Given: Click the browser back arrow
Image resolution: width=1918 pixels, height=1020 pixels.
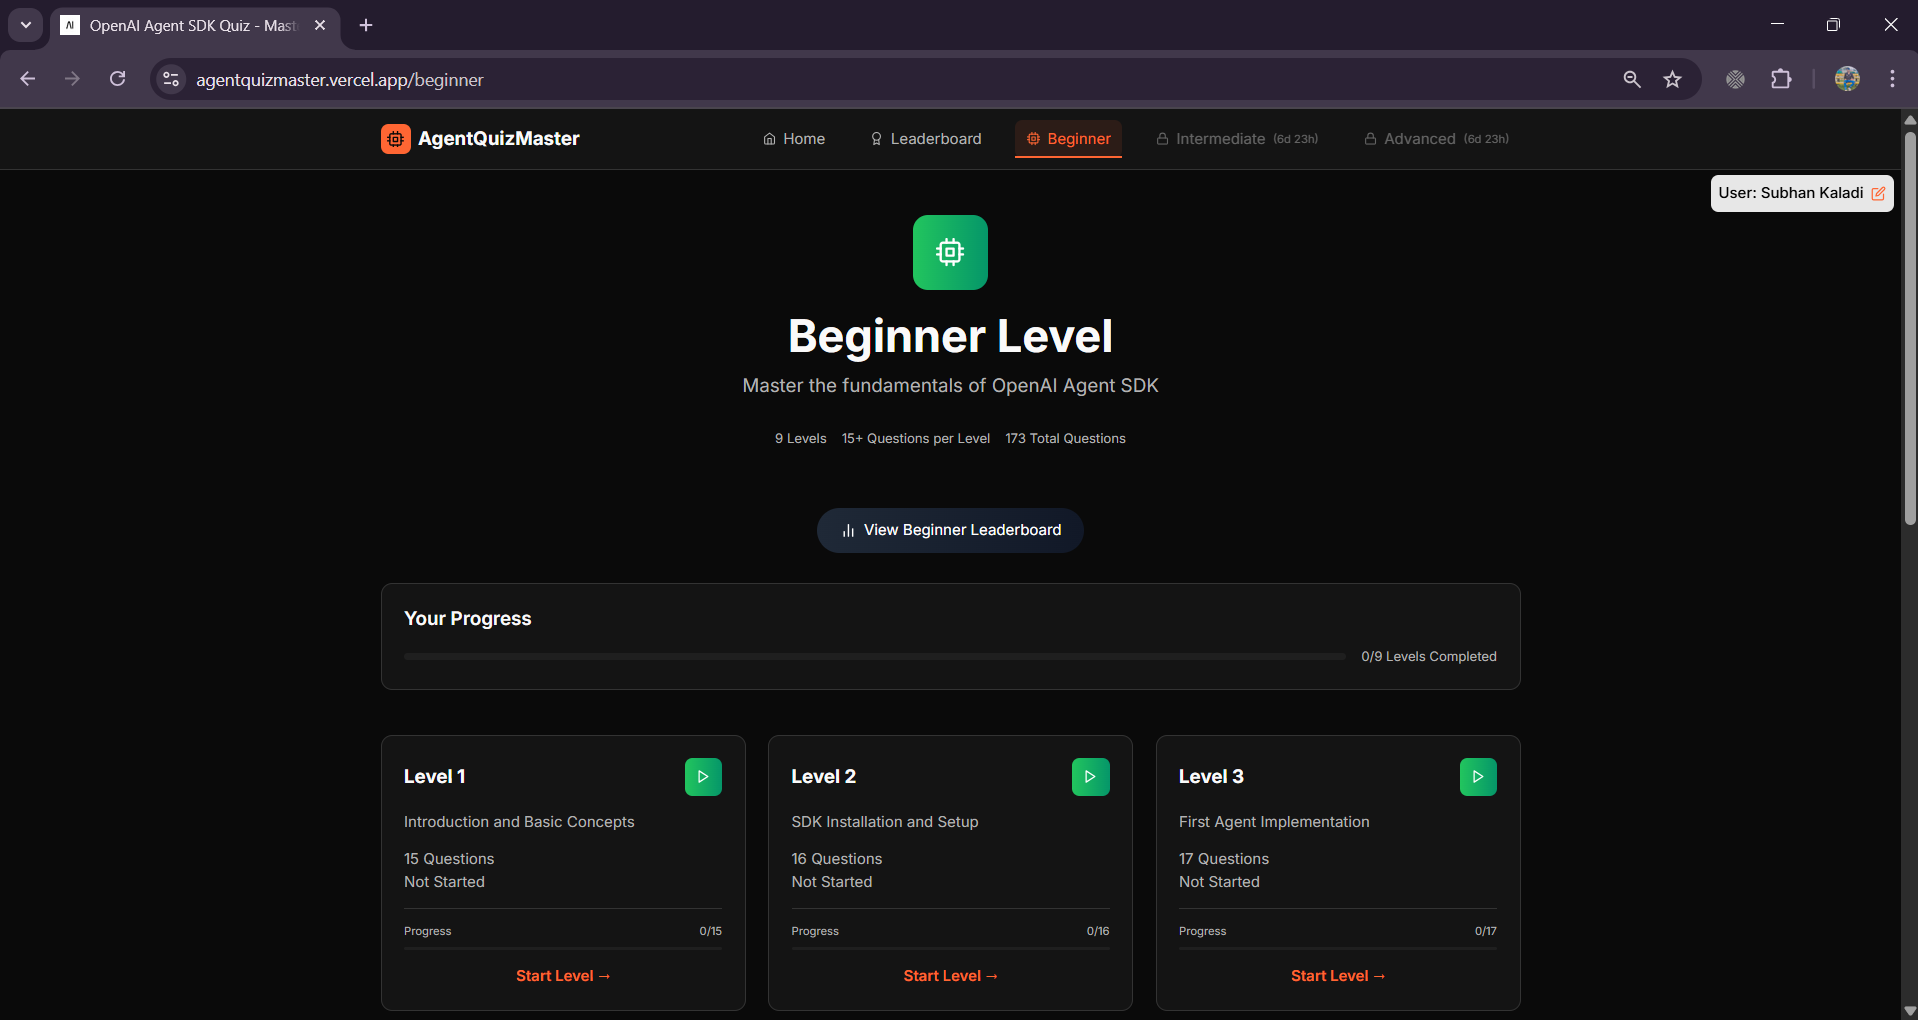Looking at the screenshot, I should click(x=28, y=79).
